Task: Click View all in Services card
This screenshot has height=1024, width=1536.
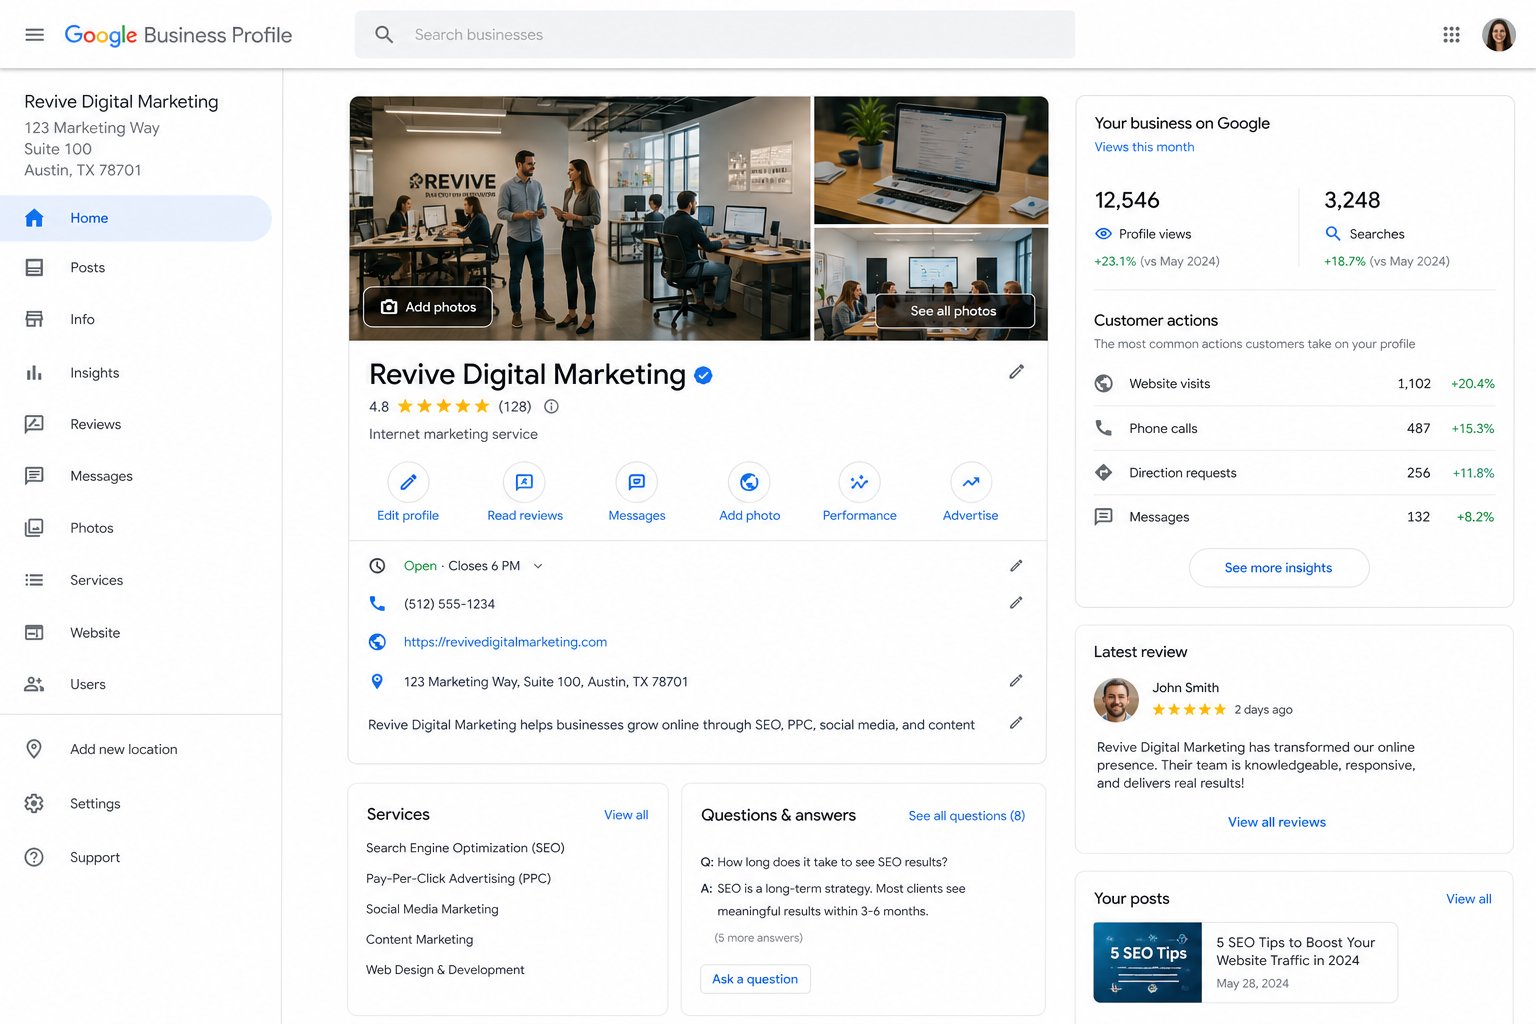Action: coord(626,815)
